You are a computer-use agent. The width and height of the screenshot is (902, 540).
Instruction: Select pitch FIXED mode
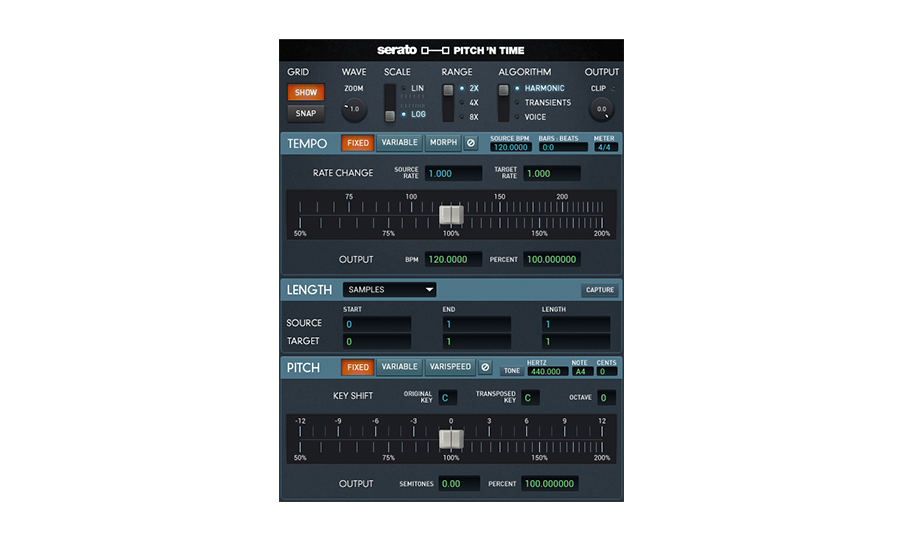pos(357,367)
